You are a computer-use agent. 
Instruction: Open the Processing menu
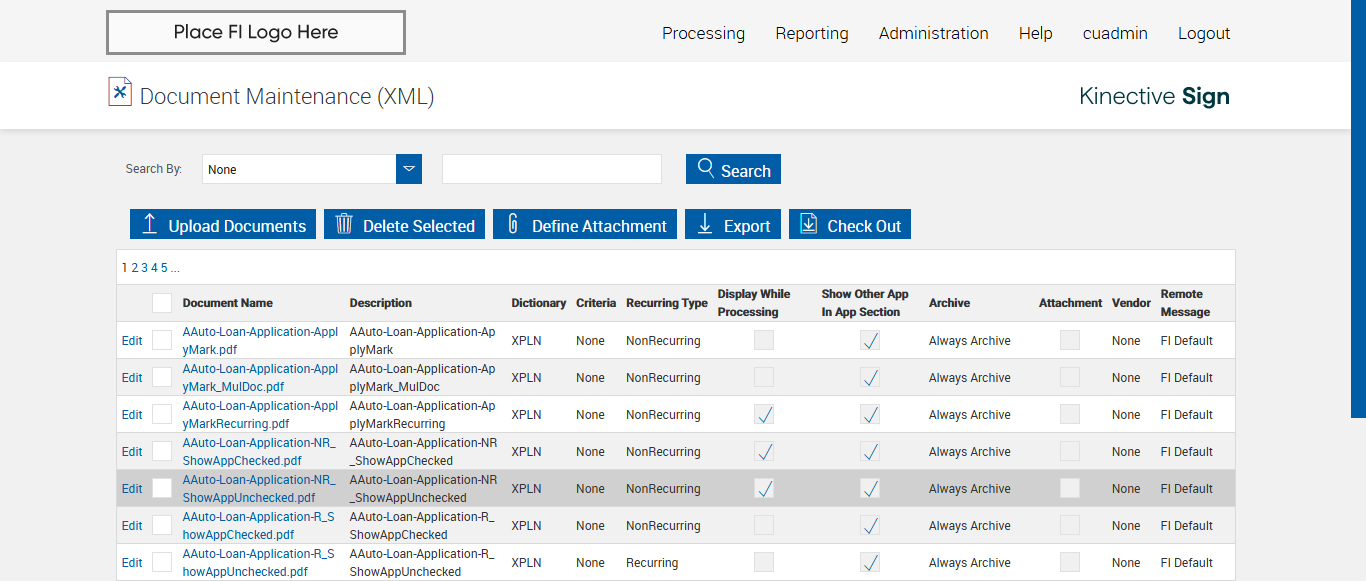[703, 33]
